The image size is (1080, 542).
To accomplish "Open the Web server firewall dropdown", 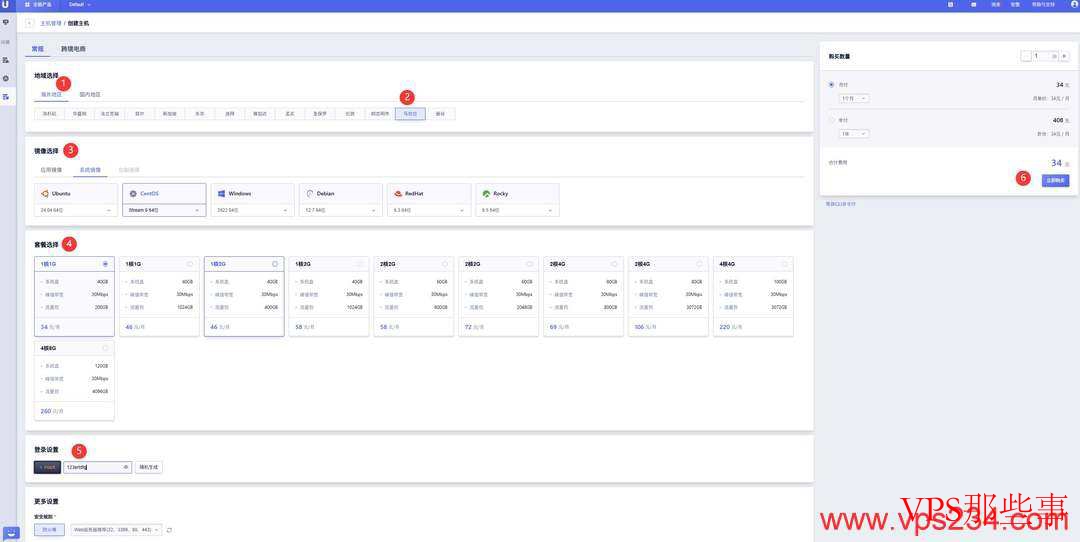I will (x=115, y=529).
